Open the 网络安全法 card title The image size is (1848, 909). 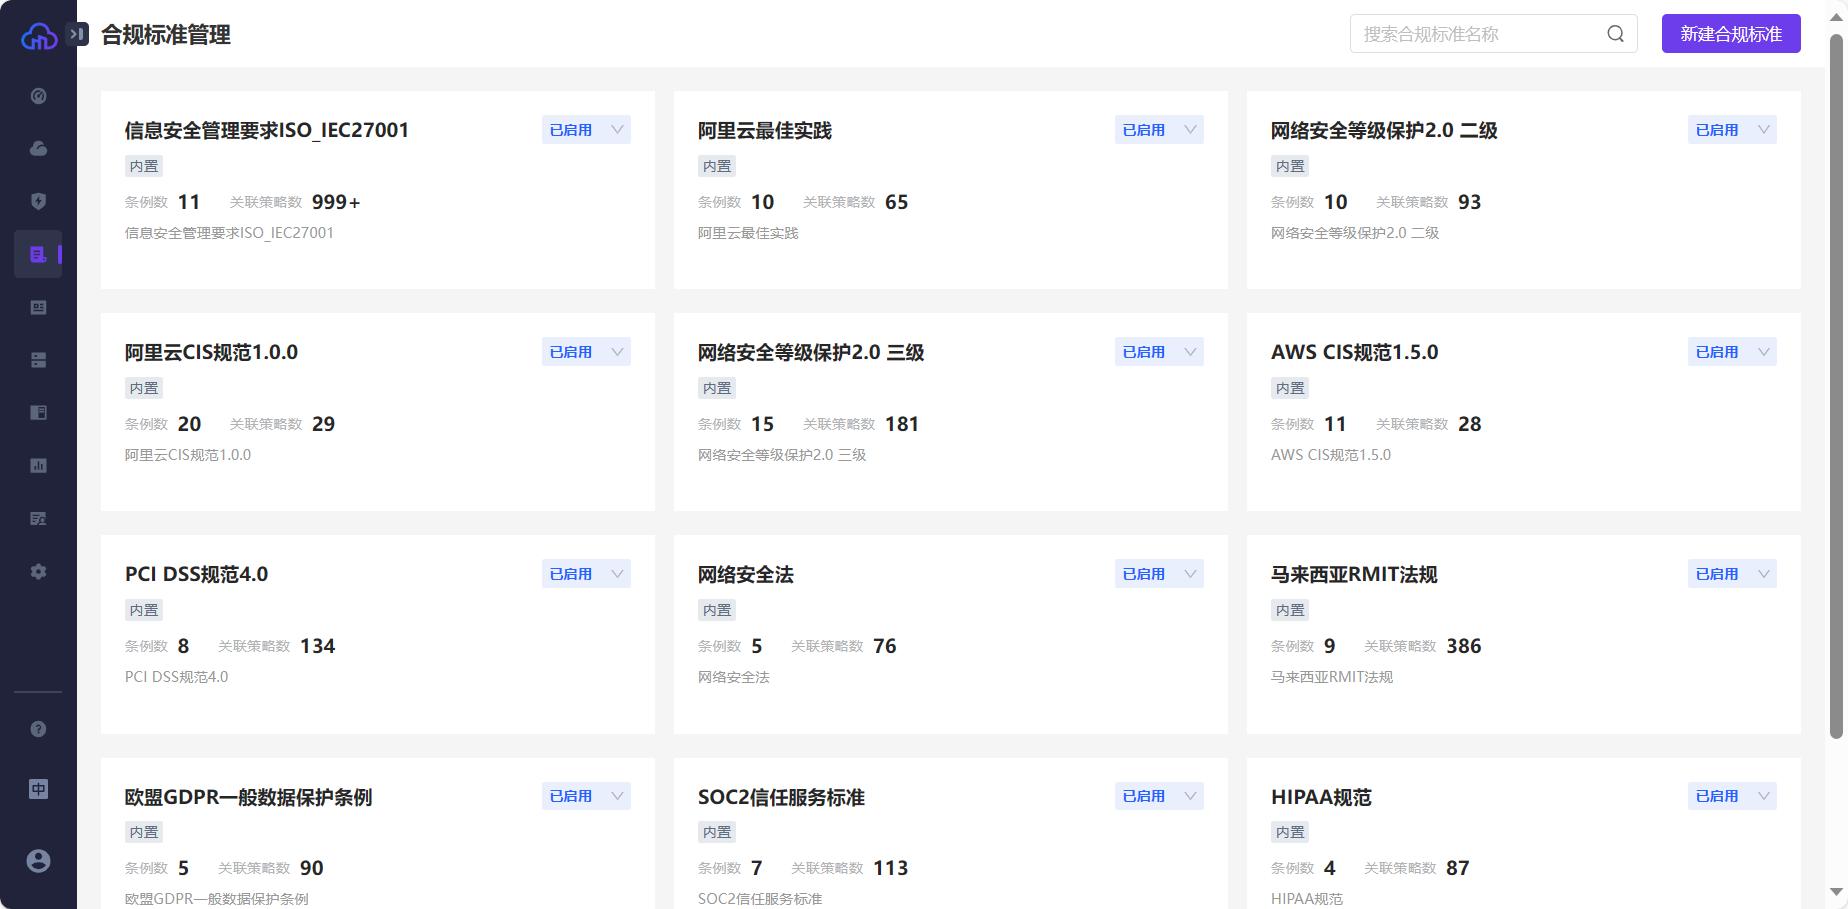click(x=746, y=574)
